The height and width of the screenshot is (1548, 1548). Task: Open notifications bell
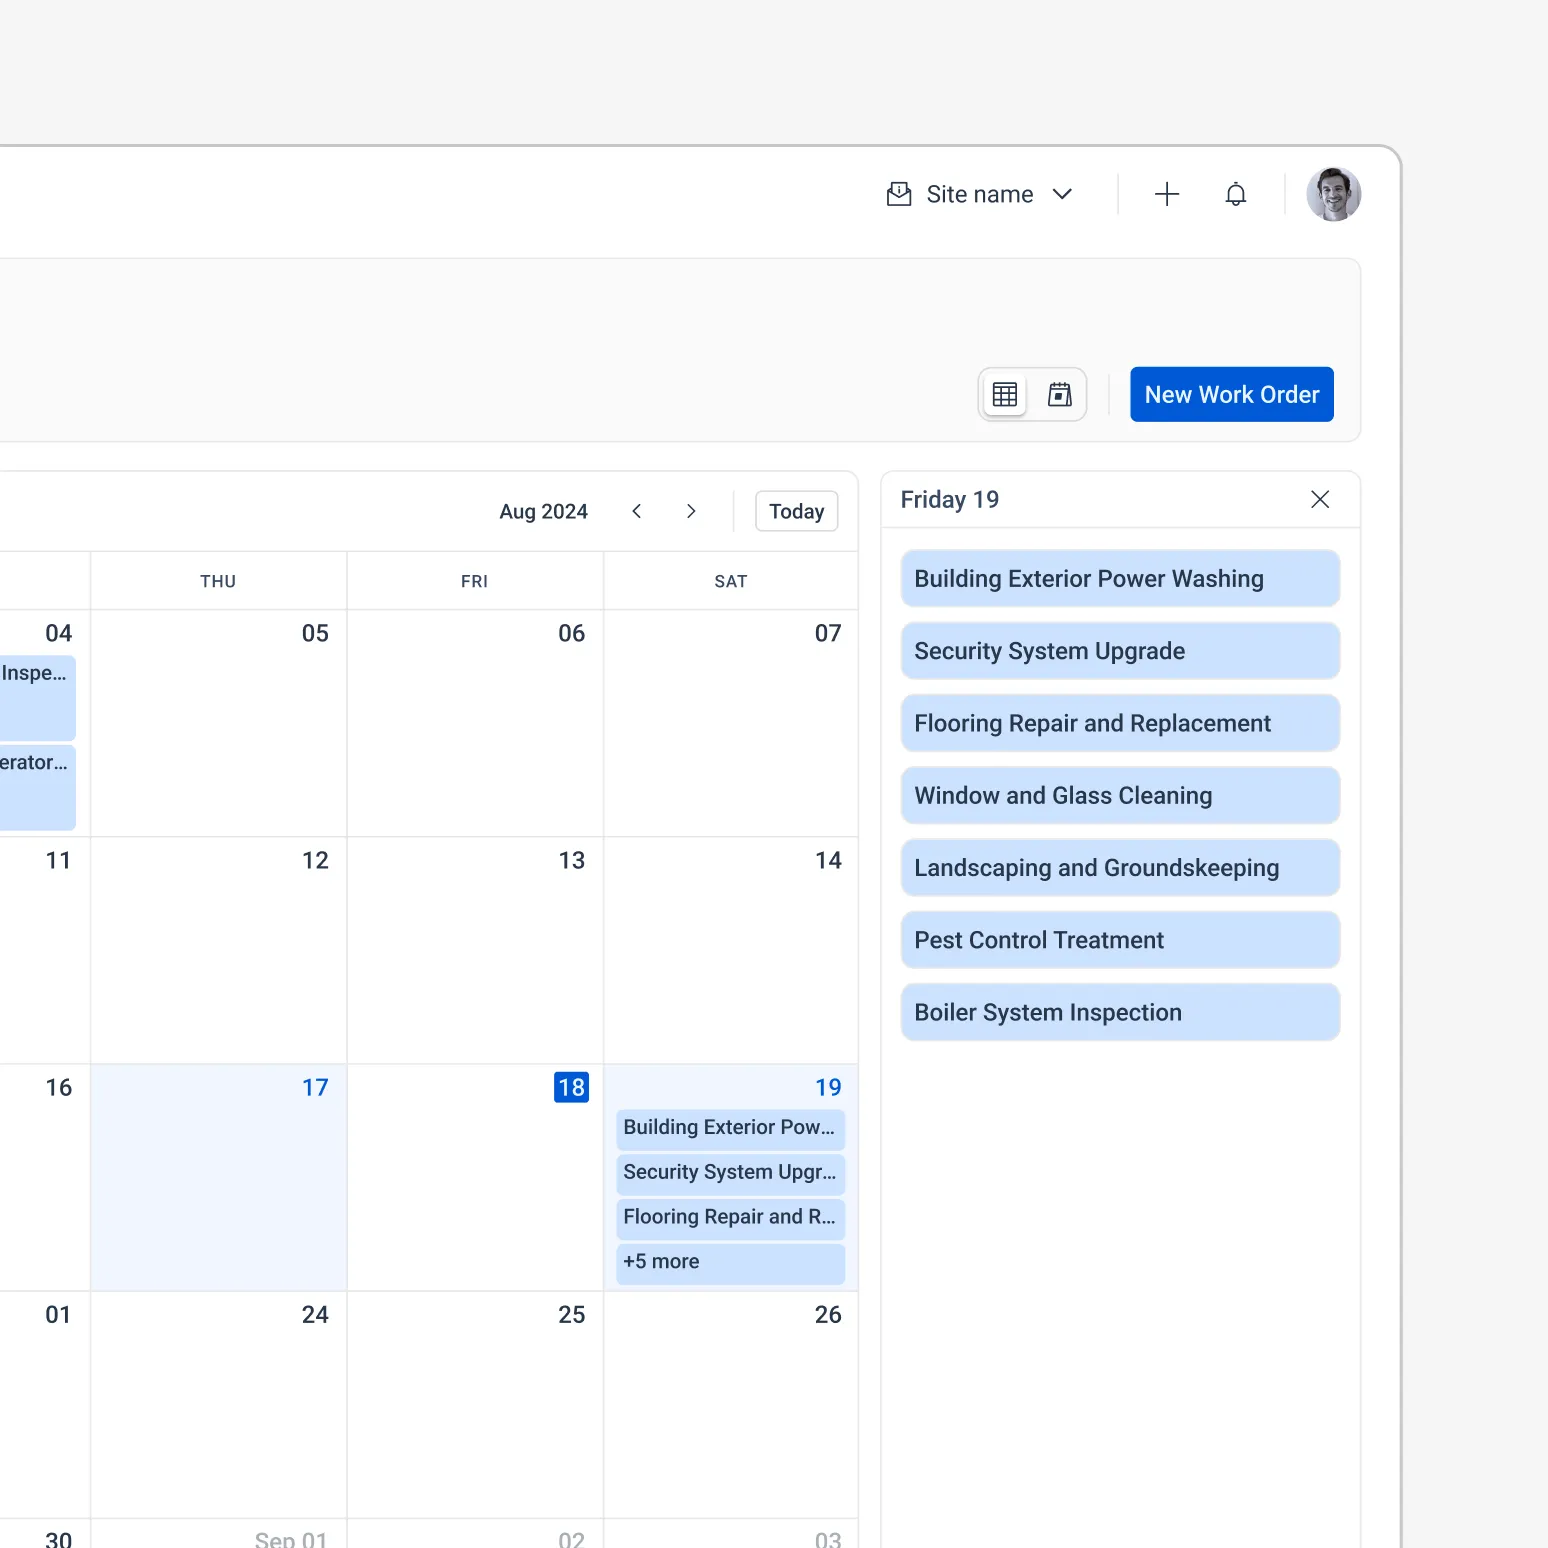click(x=1236, y=194)
